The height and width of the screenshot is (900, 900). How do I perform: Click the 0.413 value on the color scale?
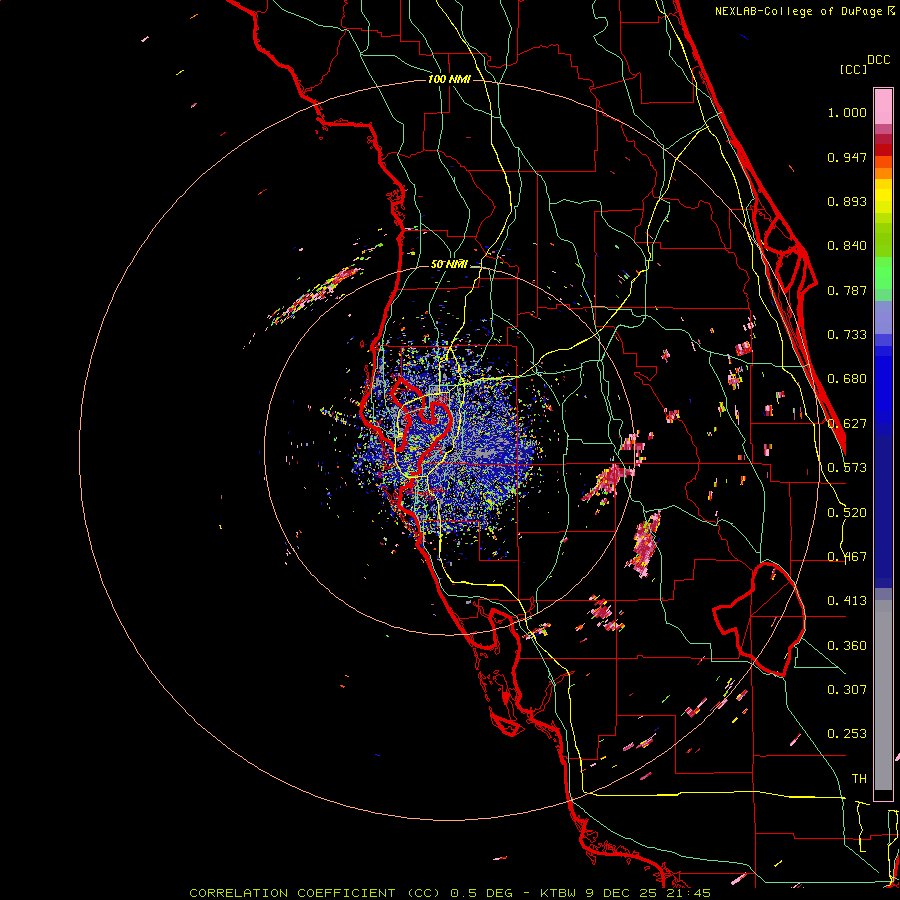(847, 601)
